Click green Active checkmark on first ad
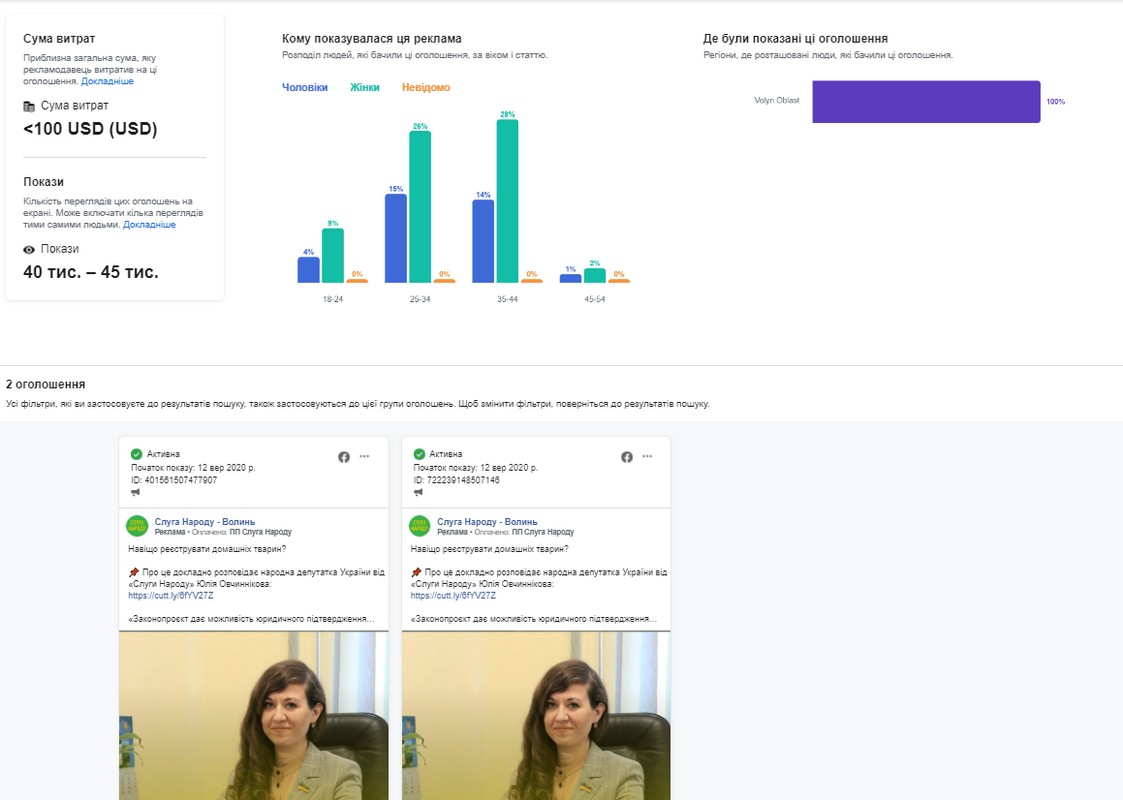The image size is (1123, 800). (137, 454)
